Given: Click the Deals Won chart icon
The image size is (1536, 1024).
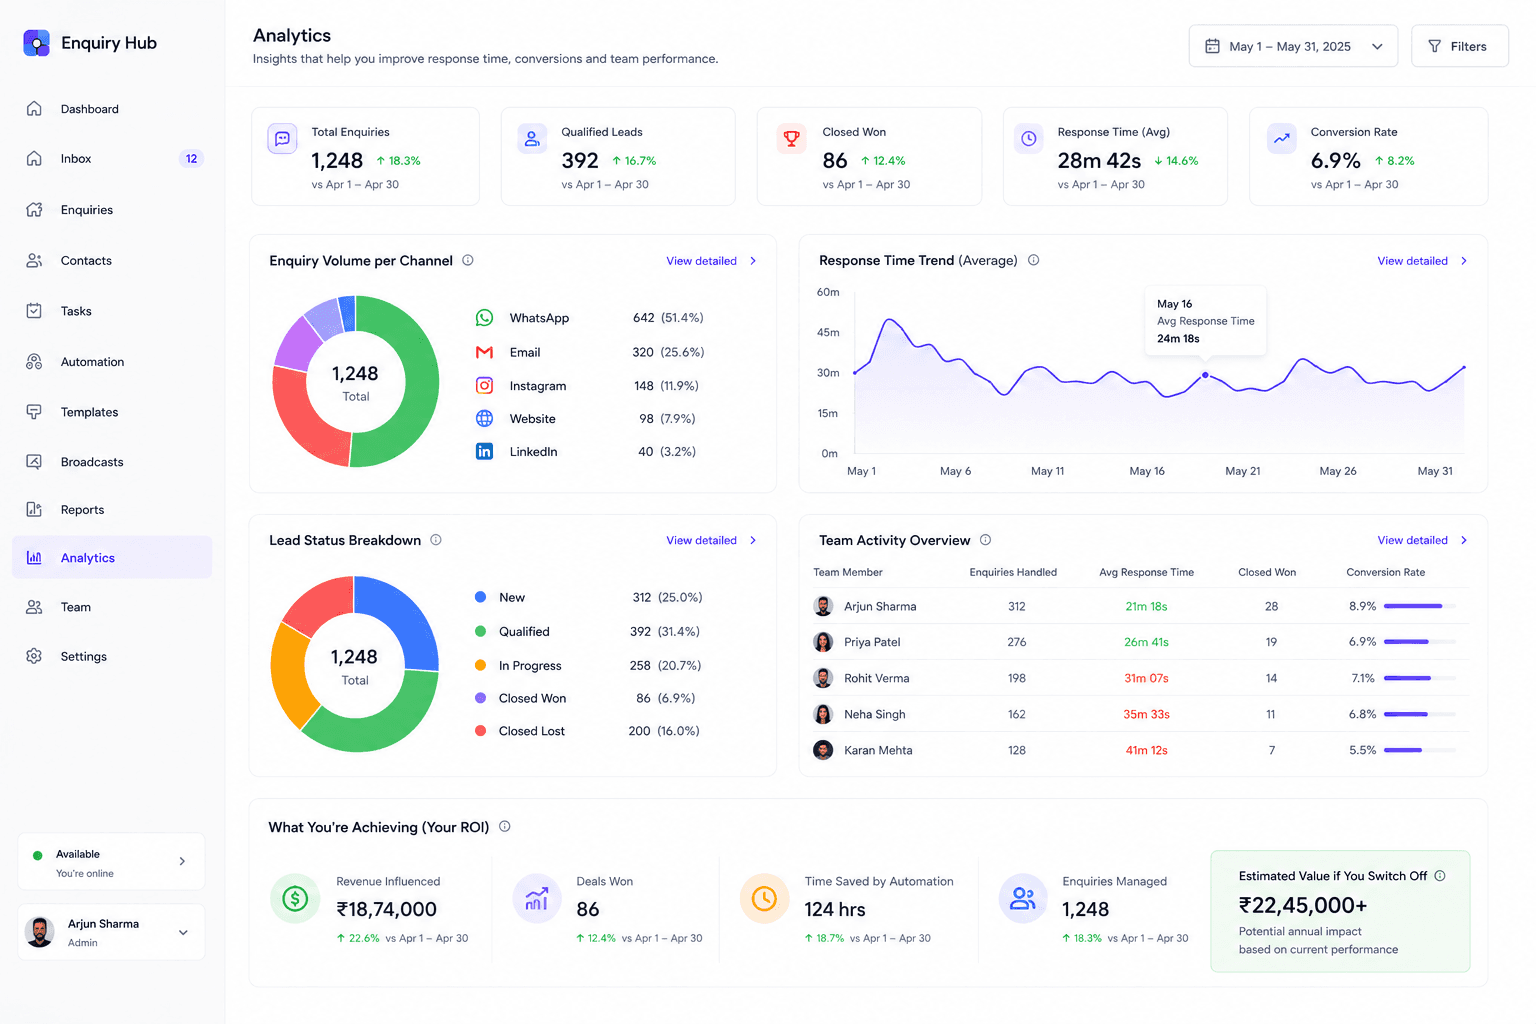Looking at the screenshot, I should click(537, 898).
